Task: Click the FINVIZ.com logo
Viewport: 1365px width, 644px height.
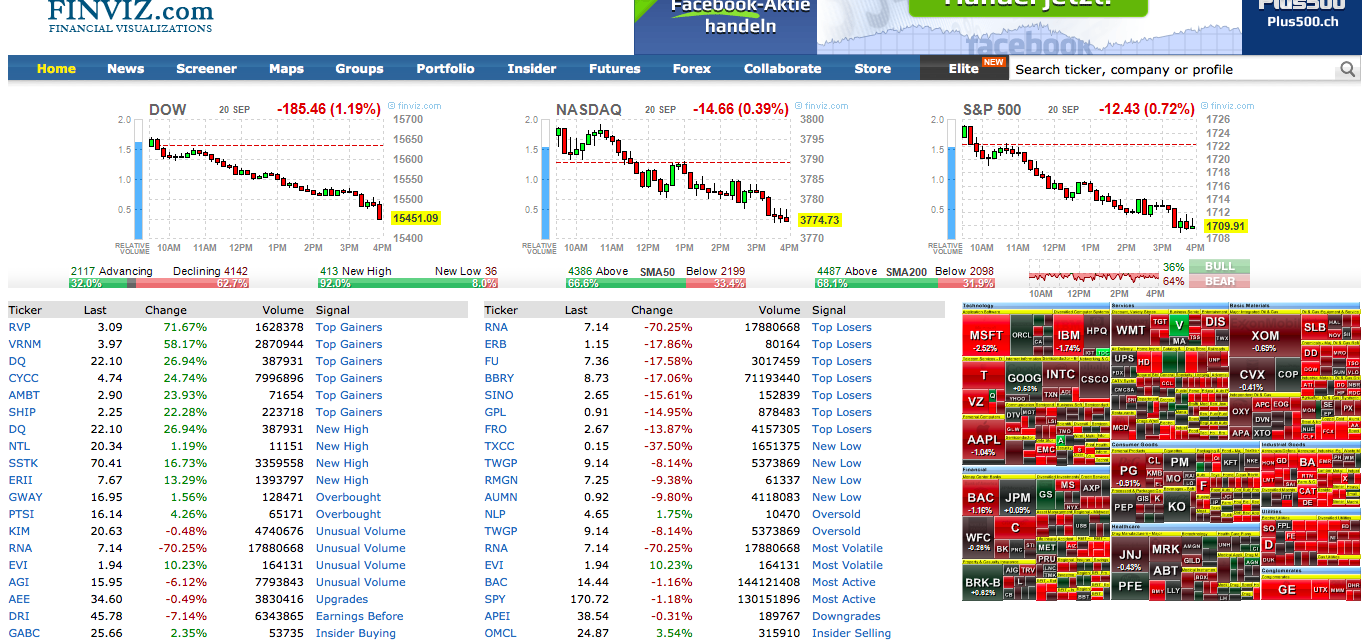Action: click(130, 16)
